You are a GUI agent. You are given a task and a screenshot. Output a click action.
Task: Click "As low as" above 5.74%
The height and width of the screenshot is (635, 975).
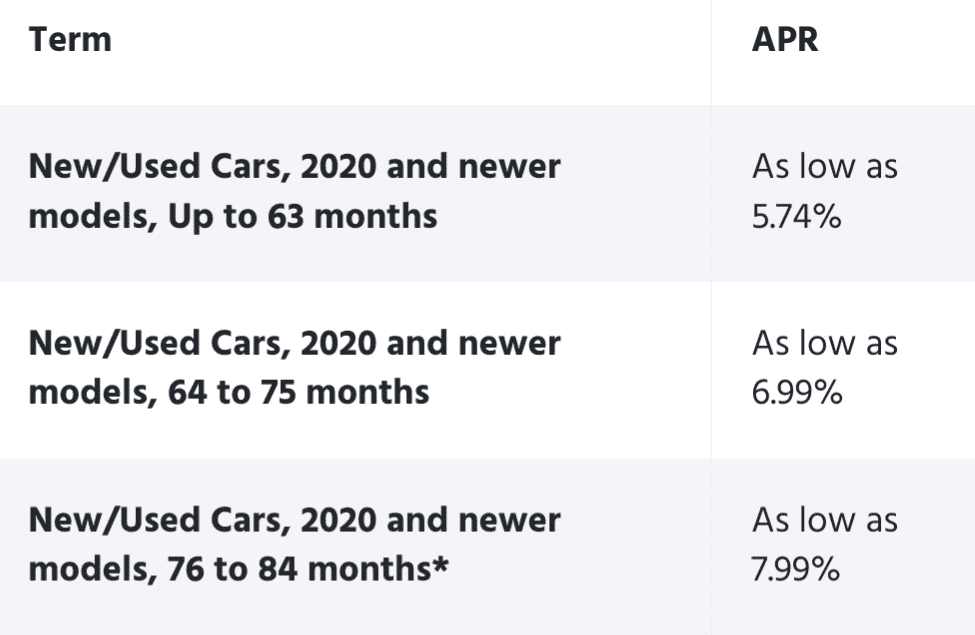click(825, 167)
